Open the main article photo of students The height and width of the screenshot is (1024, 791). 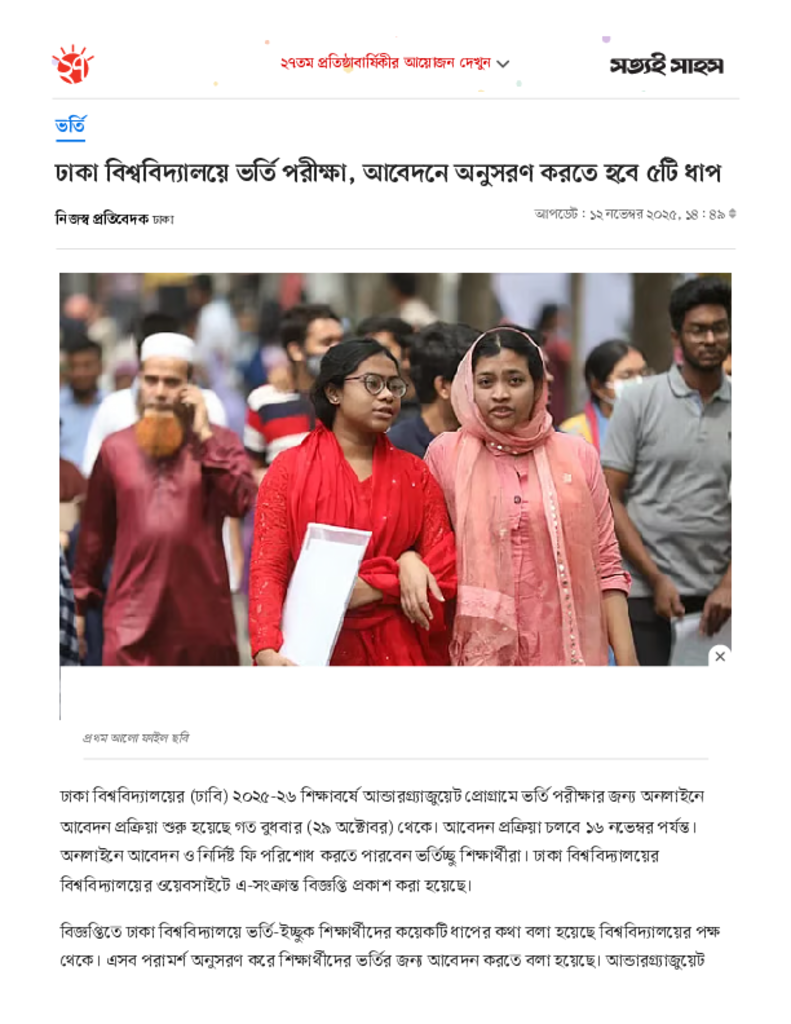point(395,469)
